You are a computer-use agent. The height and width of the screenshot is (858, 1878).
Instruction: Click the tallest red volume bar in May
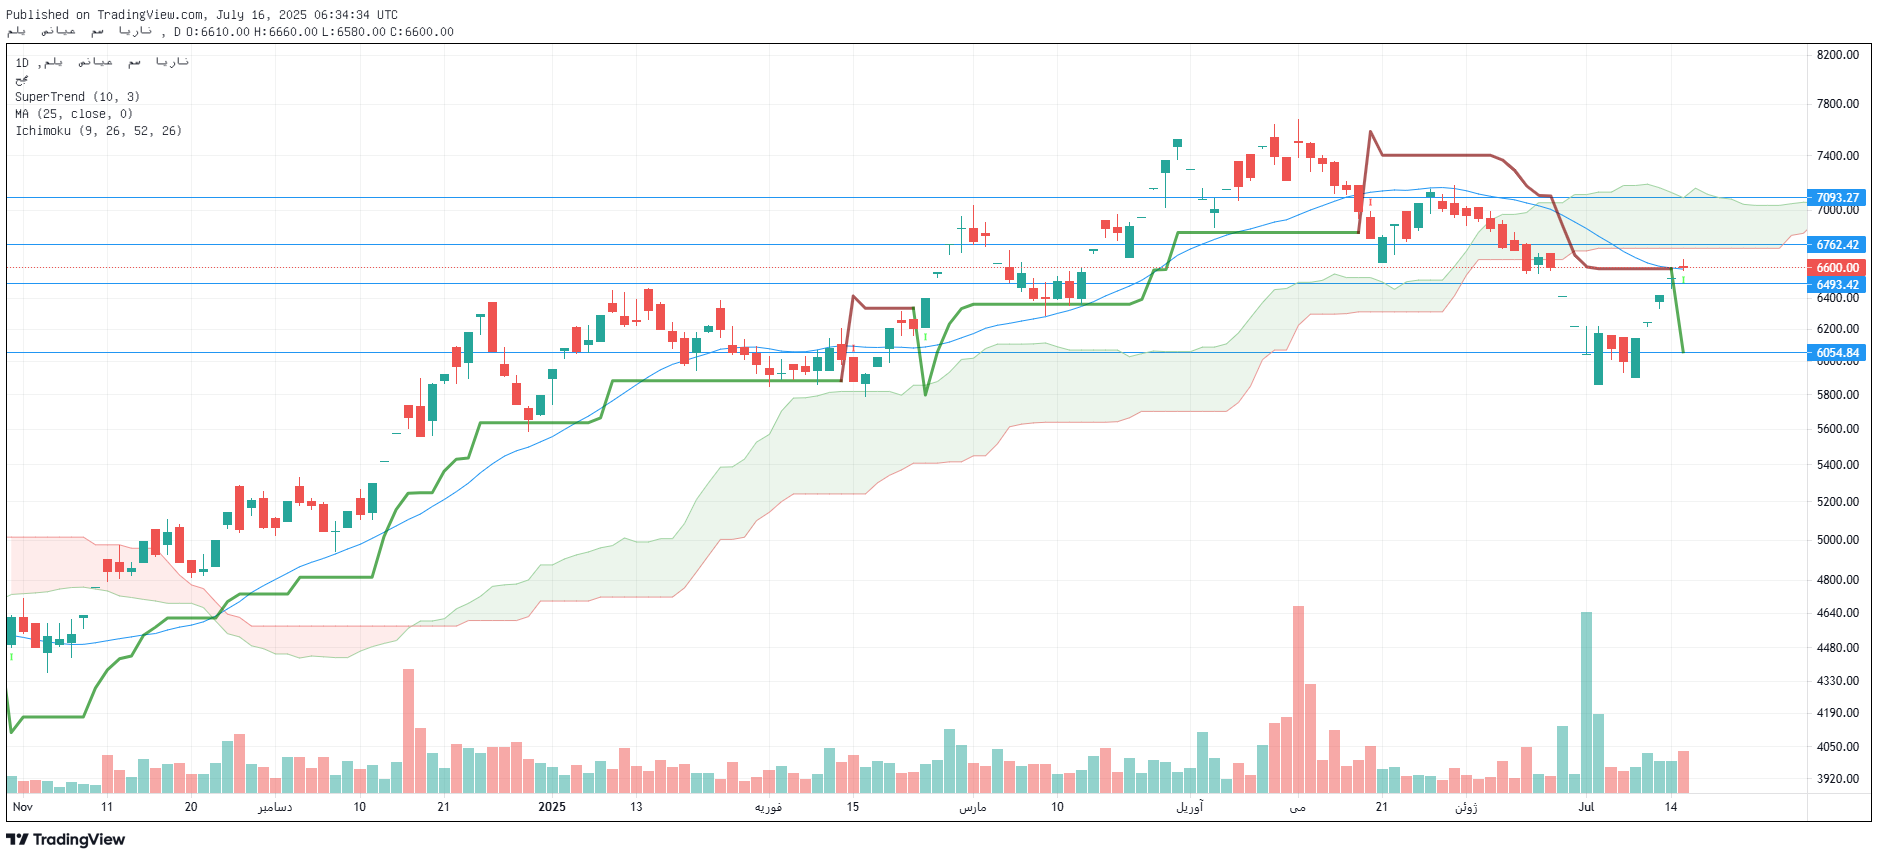pos(1298,699)
